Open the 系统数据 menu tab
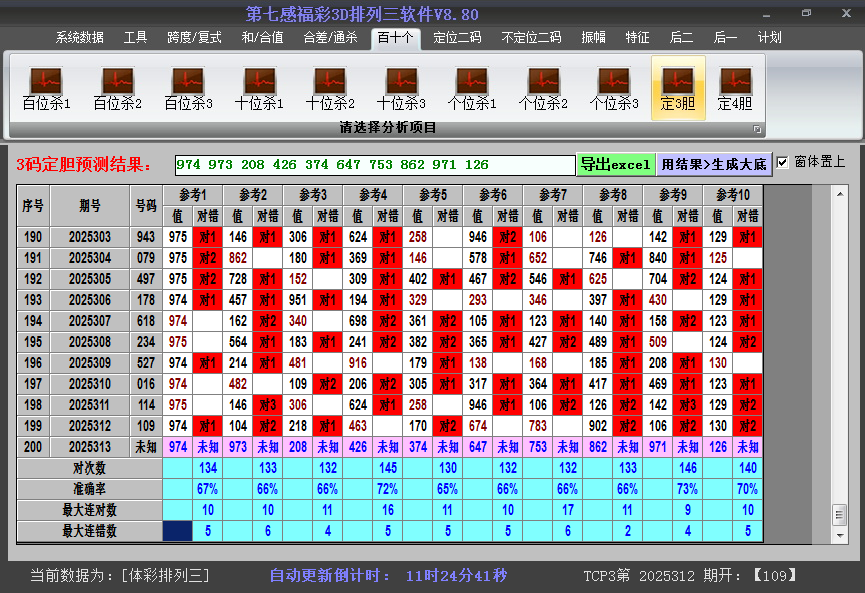 tap(79, 38)
